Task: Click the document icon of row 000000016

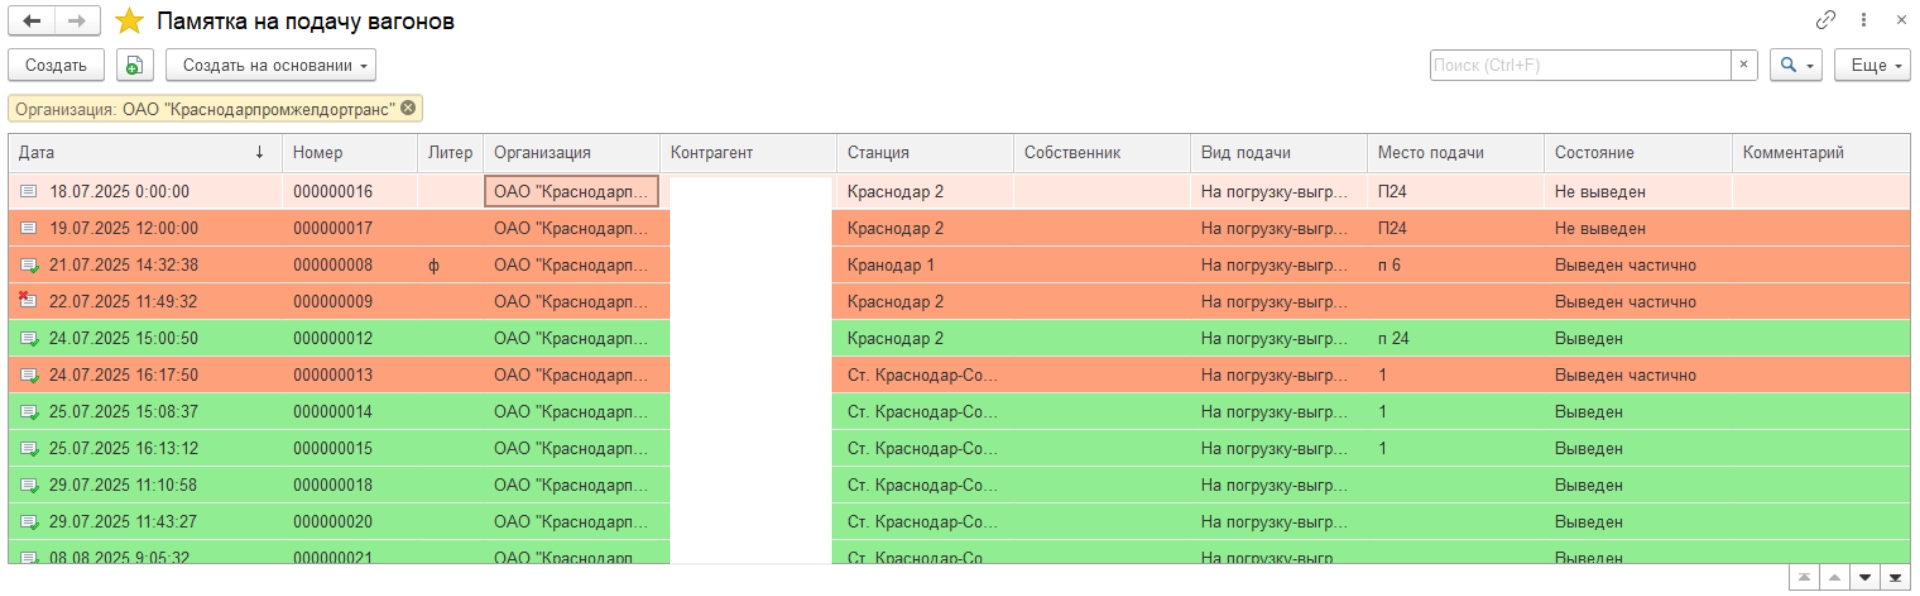Action: (x=29, y=191)
